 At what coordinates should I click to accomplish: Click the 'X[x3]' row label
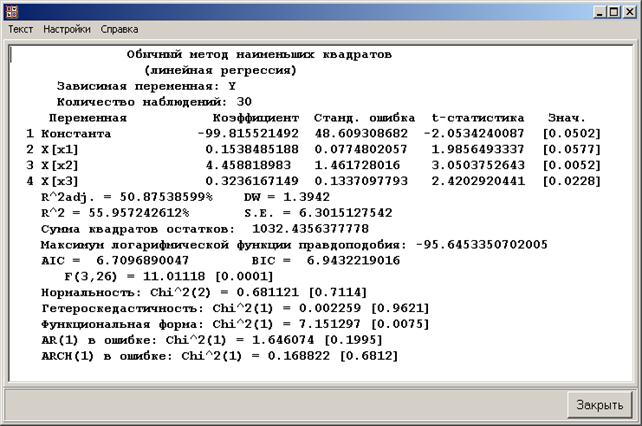click(60, 181)
